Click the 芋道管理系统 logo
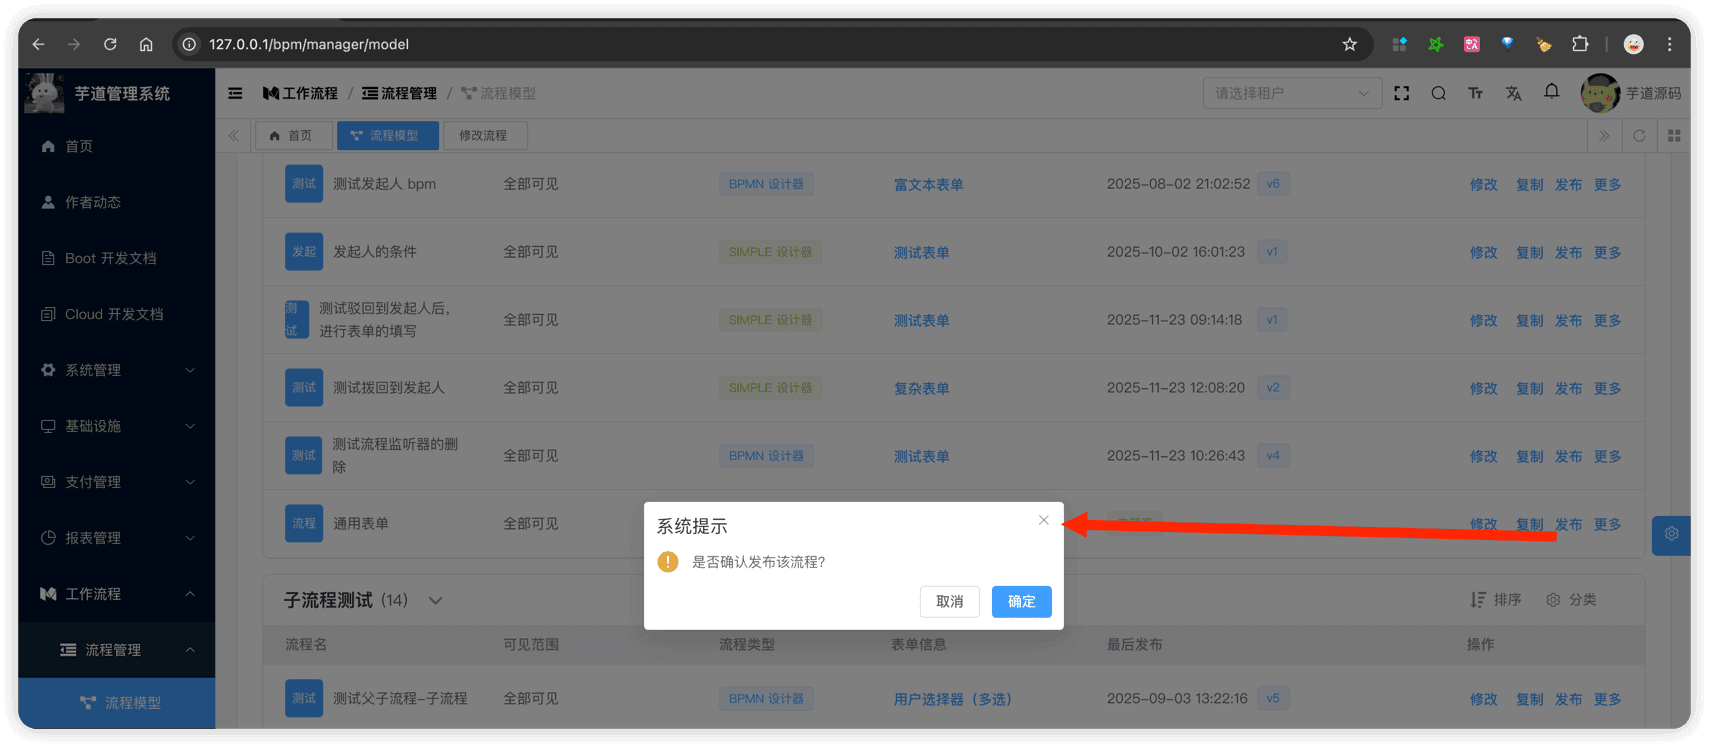The image size is (1709, 747). (98, 93)
